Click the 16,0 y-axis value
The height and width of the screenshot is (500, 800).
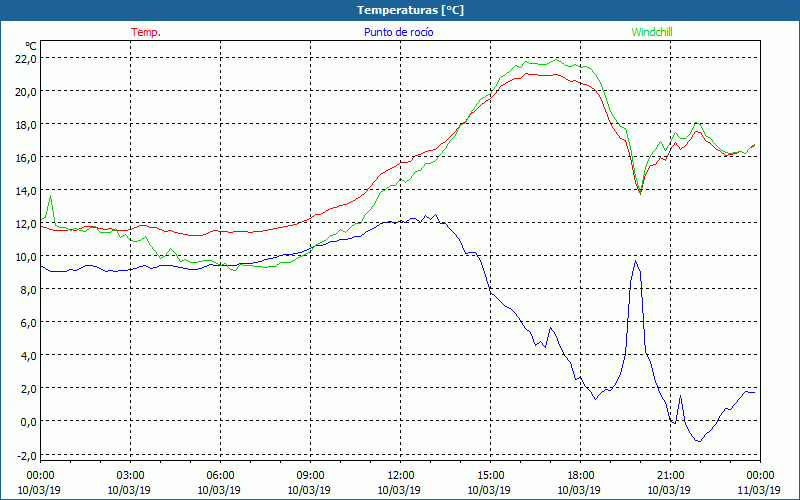pos(26,158)
